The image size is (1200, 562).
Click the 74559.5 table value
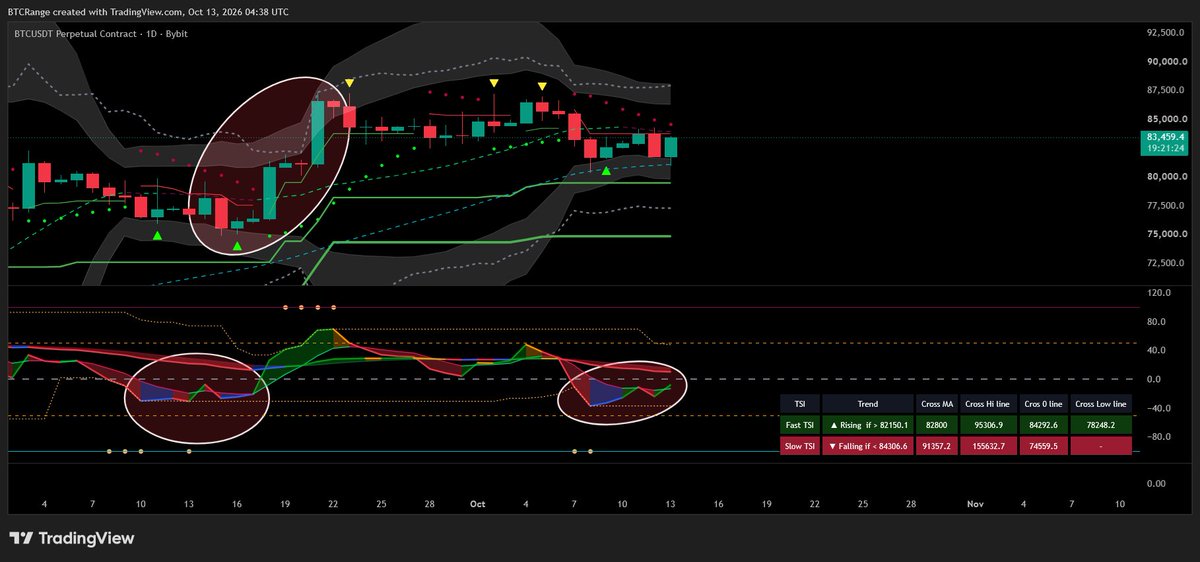[x=1043, y=446]
